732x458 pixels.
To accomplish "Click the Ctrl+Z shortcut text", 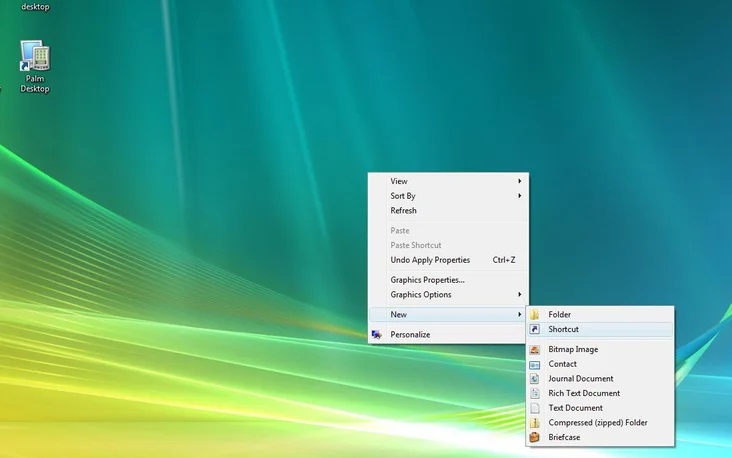I will (504, 260).
